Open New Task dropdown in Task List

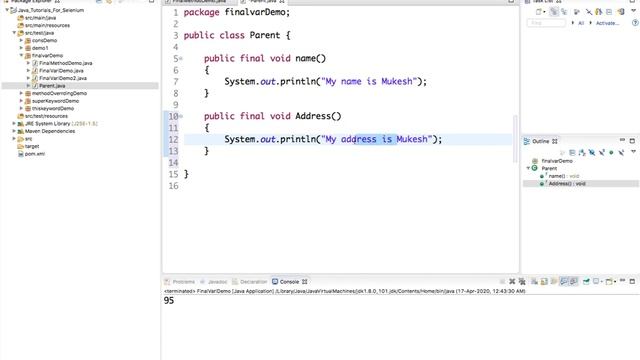click(x=544, y=12)
